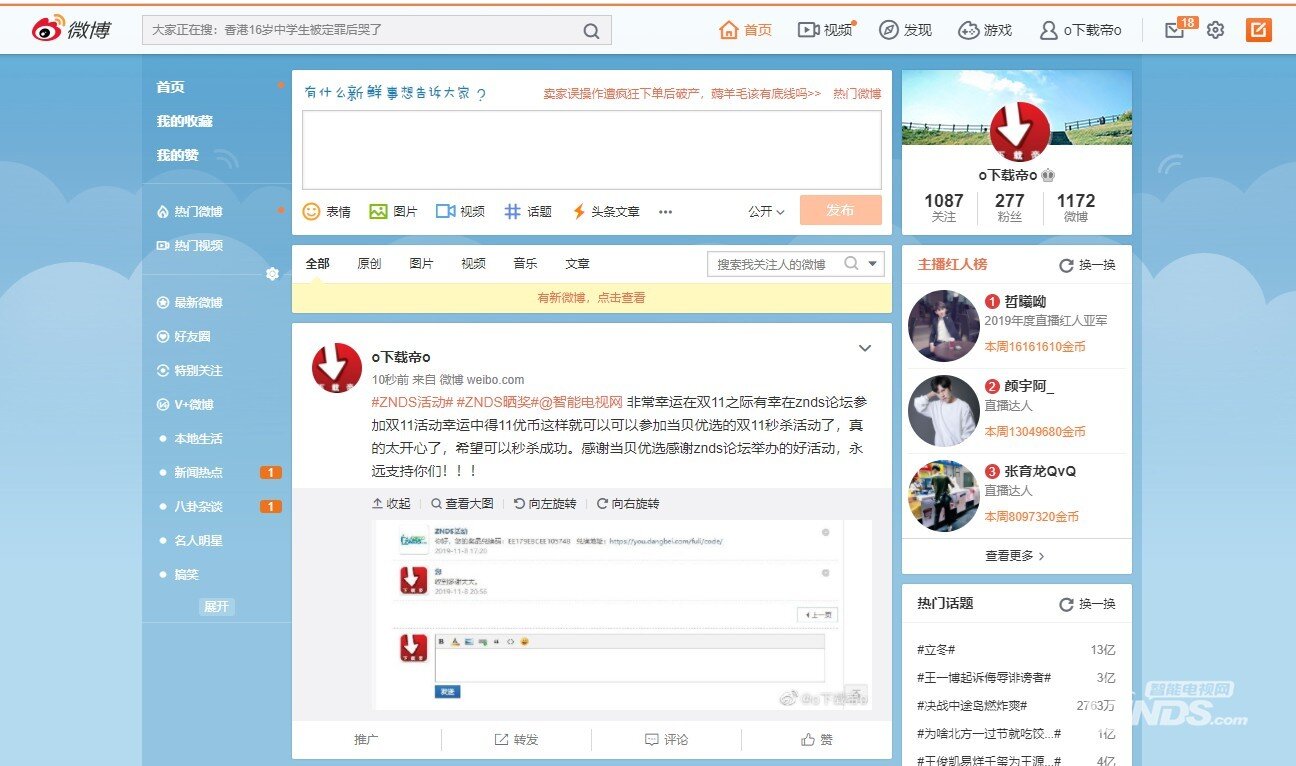Screen dimensions: 1296x766
Task: Open the user profile o下载帝o in navbar
Action: (1081, 30)
